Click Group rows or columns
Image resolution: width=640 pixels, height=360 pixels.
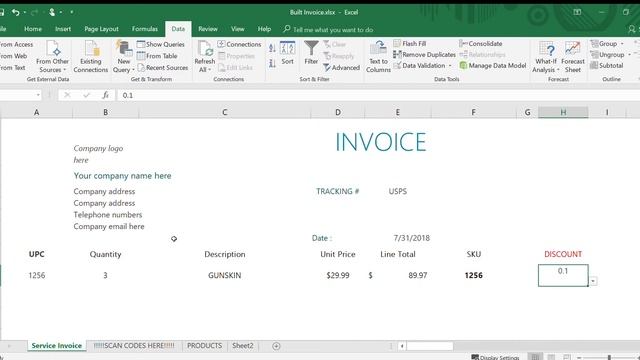(603, 43)
